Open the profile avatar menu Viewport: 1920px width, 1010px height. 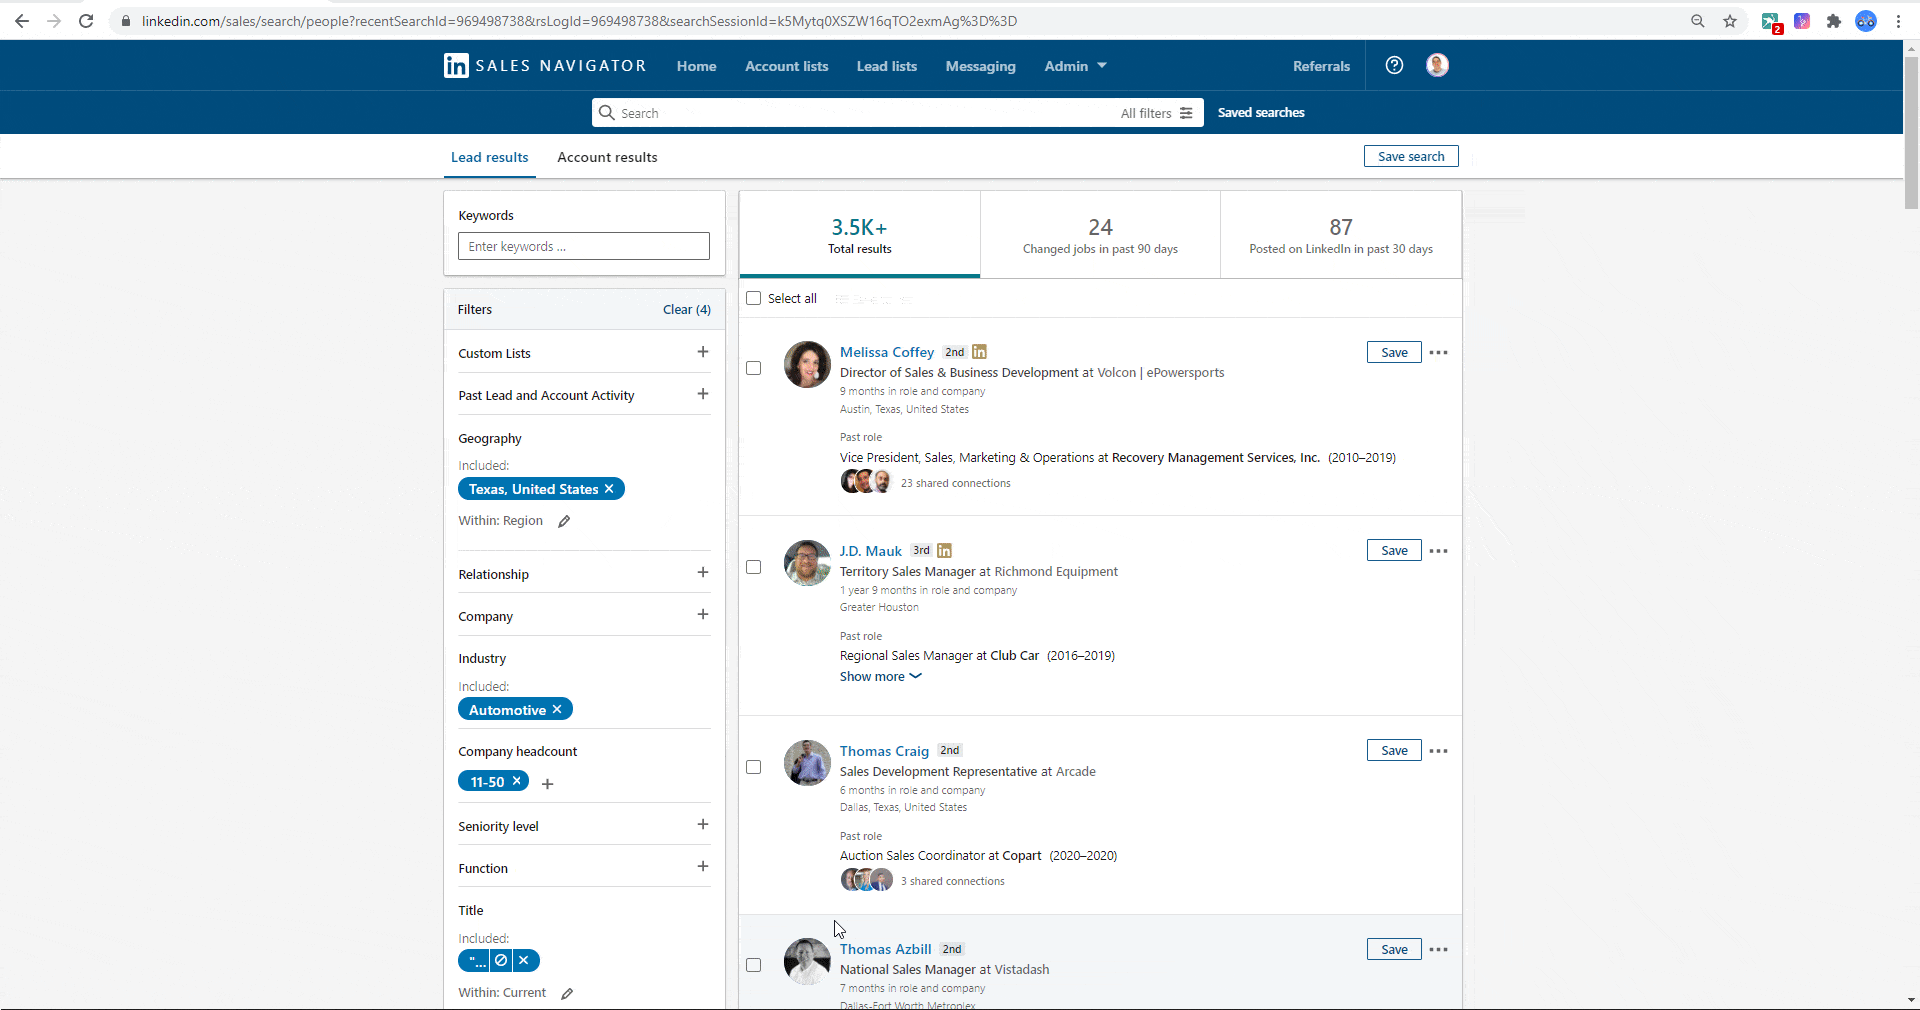1437,65
